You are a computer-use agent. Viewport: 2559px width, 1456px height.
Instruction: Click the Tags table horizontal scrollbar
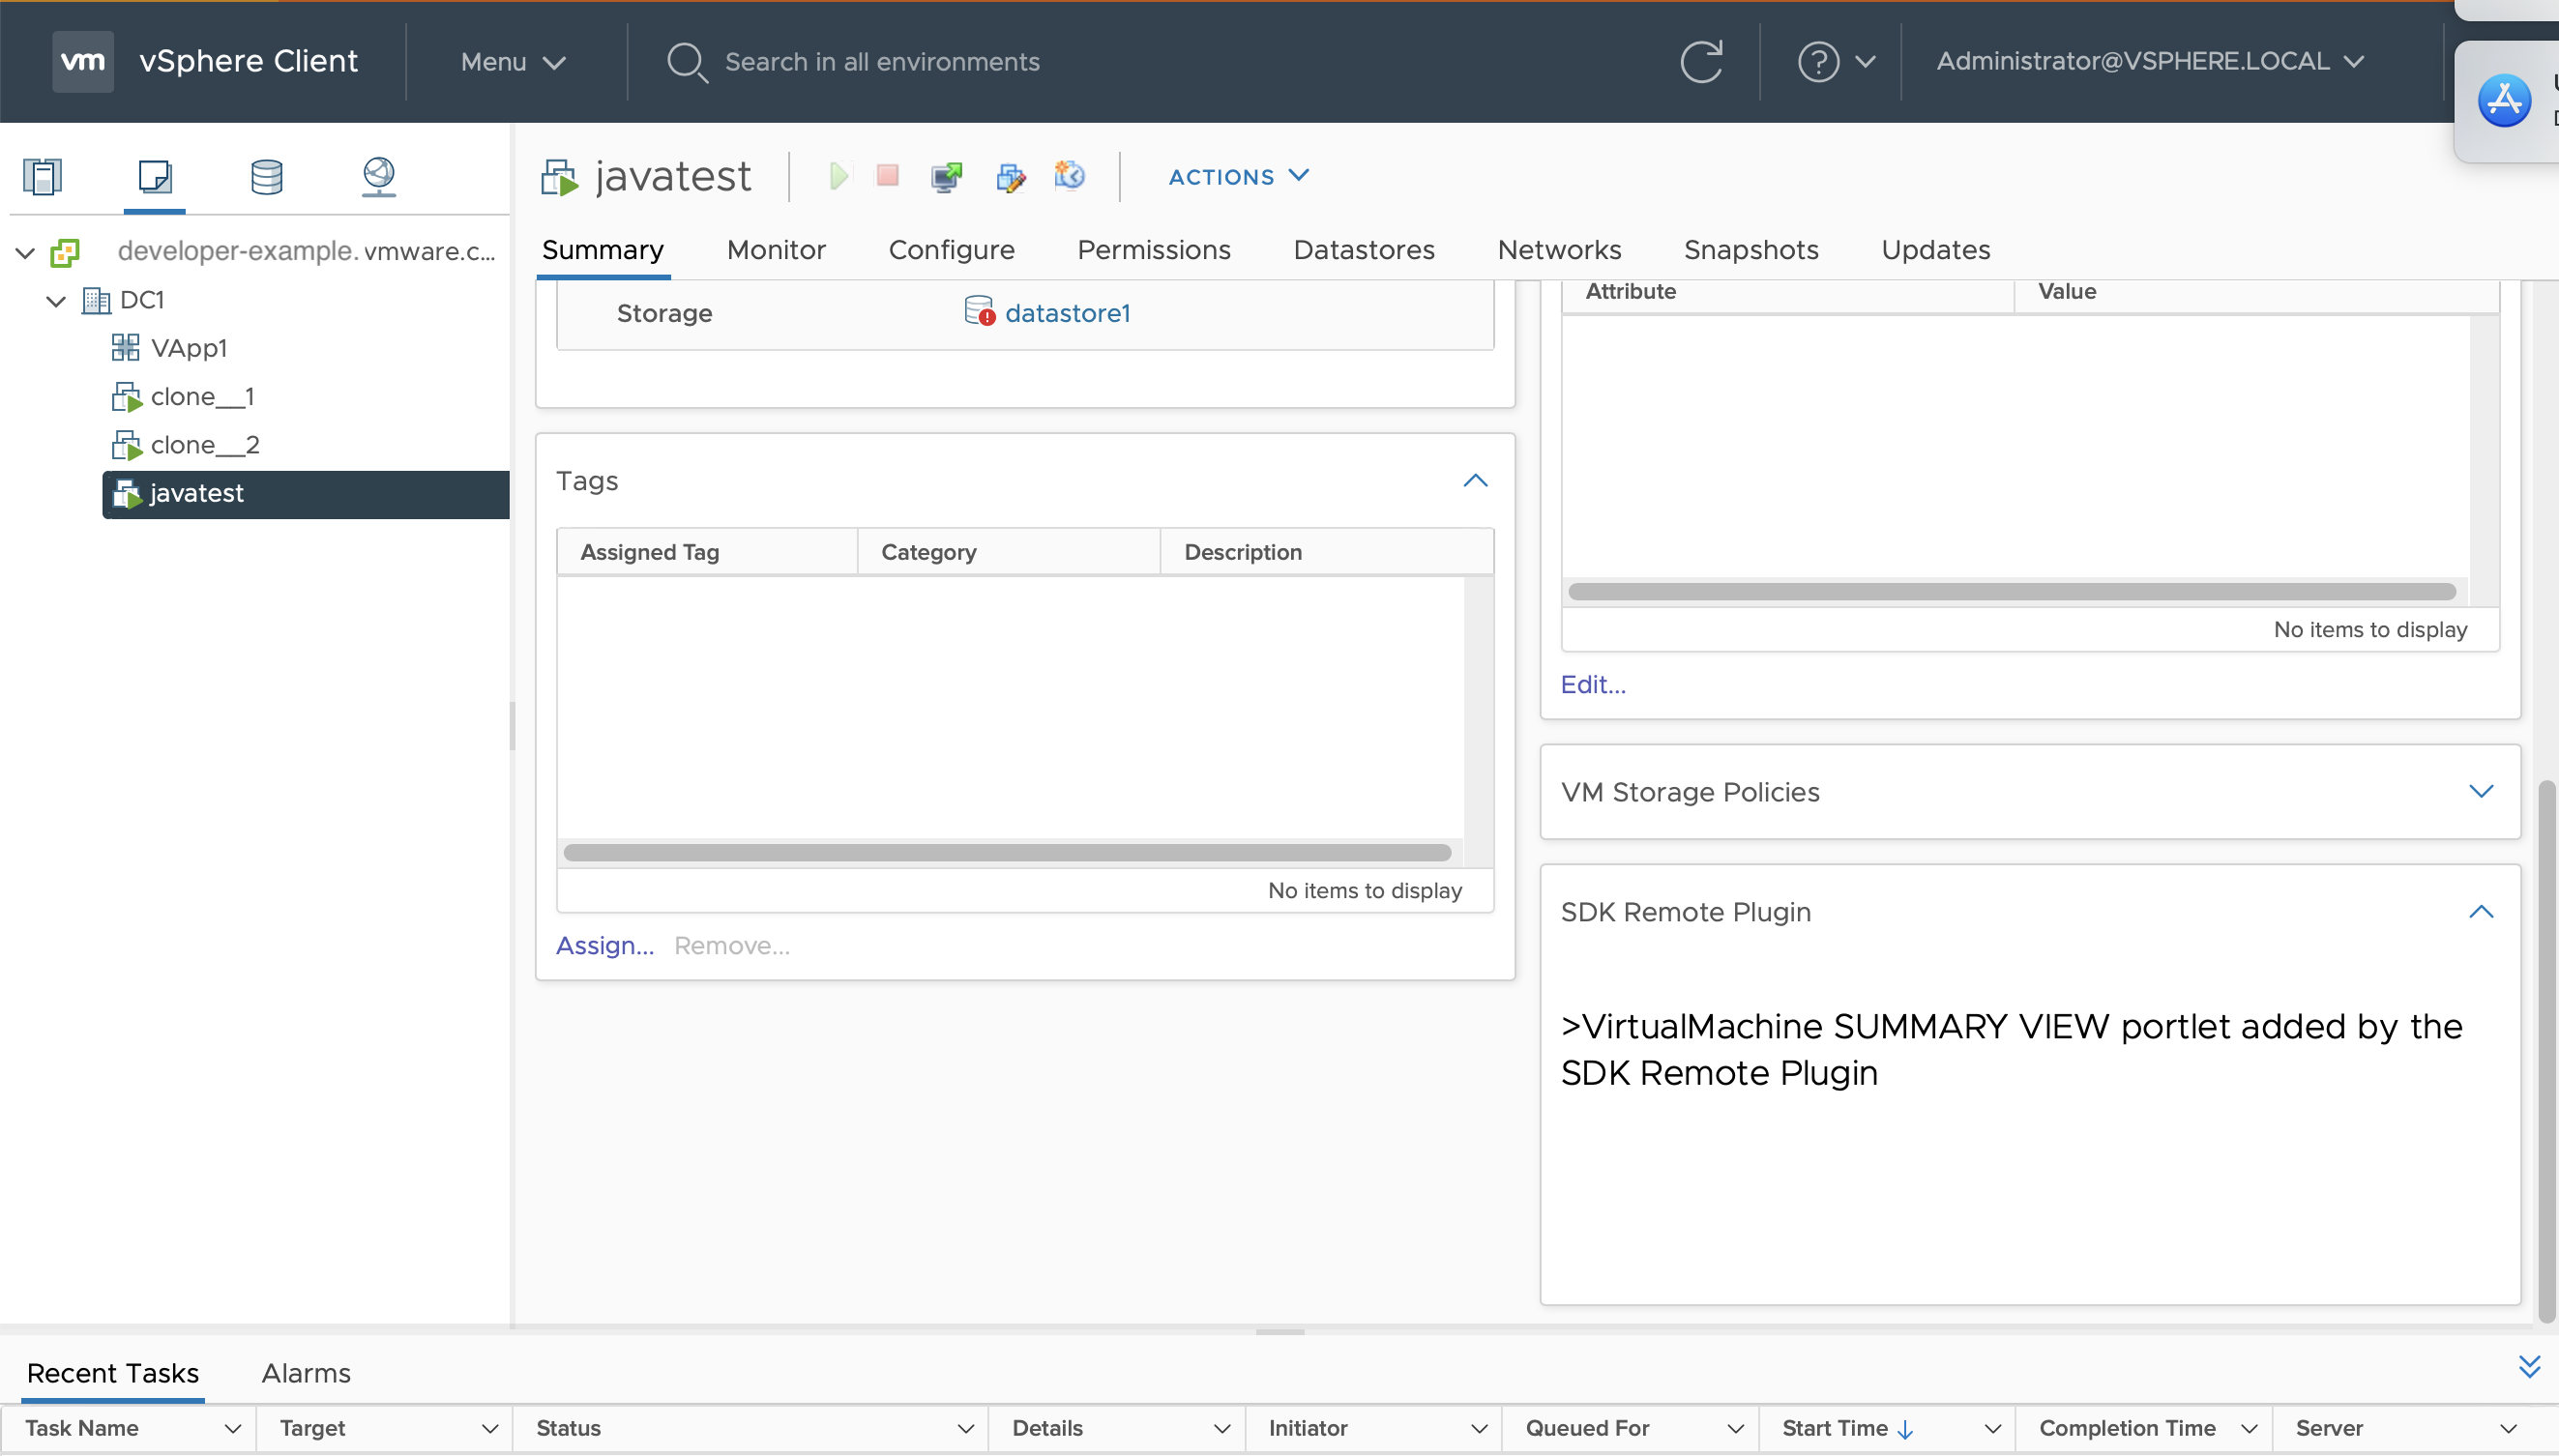(x=1007, y=853)
